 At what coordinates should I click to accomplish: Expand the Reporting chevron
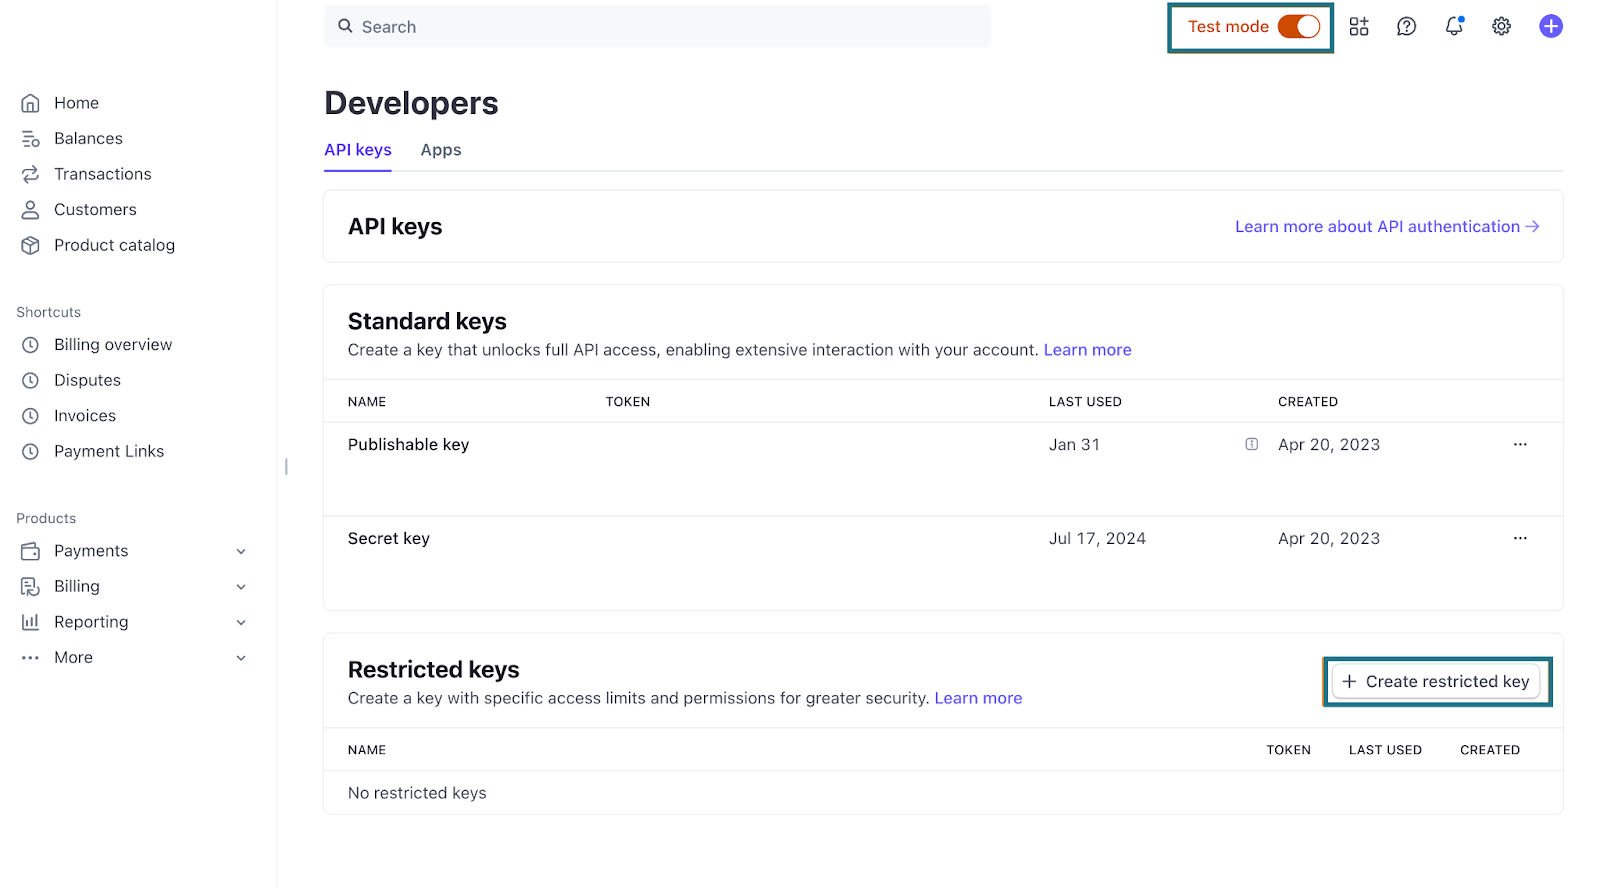click(241, 622)
